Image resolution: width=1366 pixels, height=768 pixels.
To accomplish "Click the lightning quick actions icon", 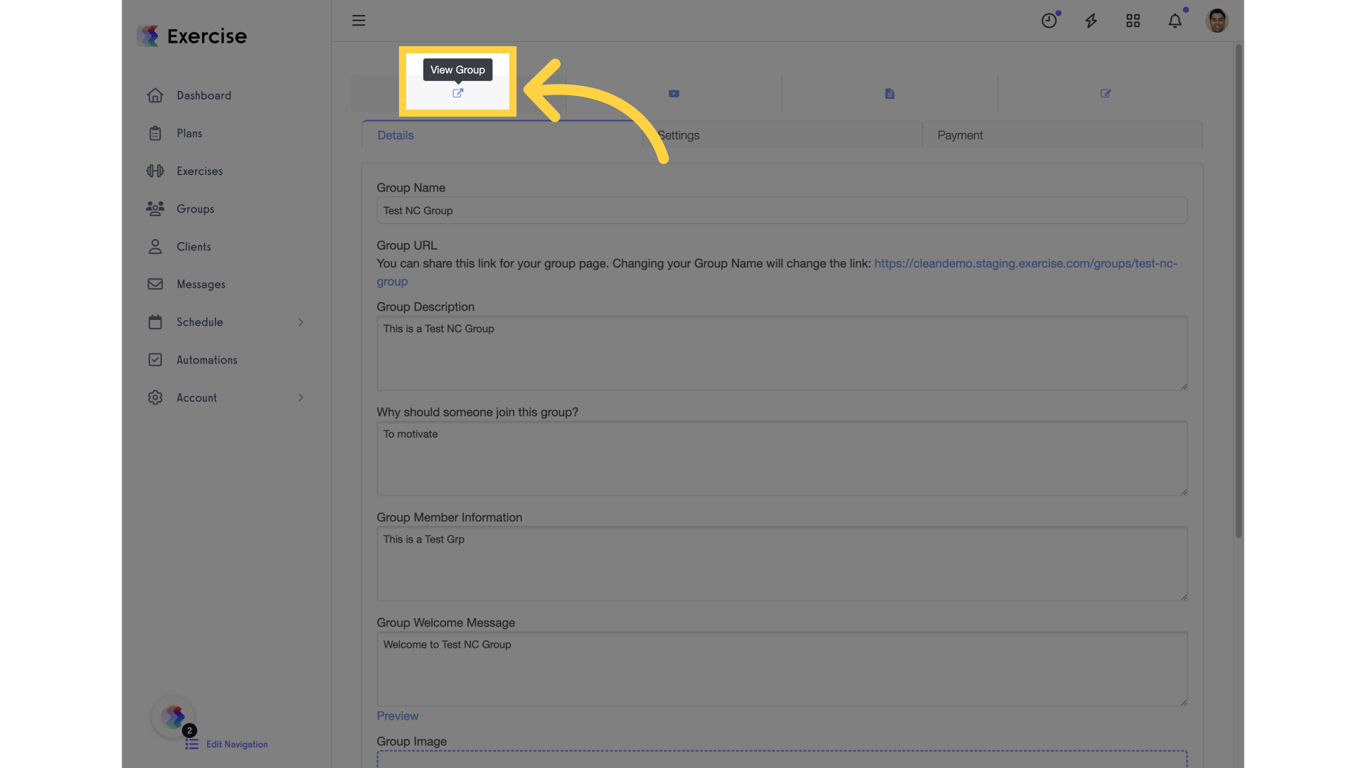I will (x=1091, y=20).
